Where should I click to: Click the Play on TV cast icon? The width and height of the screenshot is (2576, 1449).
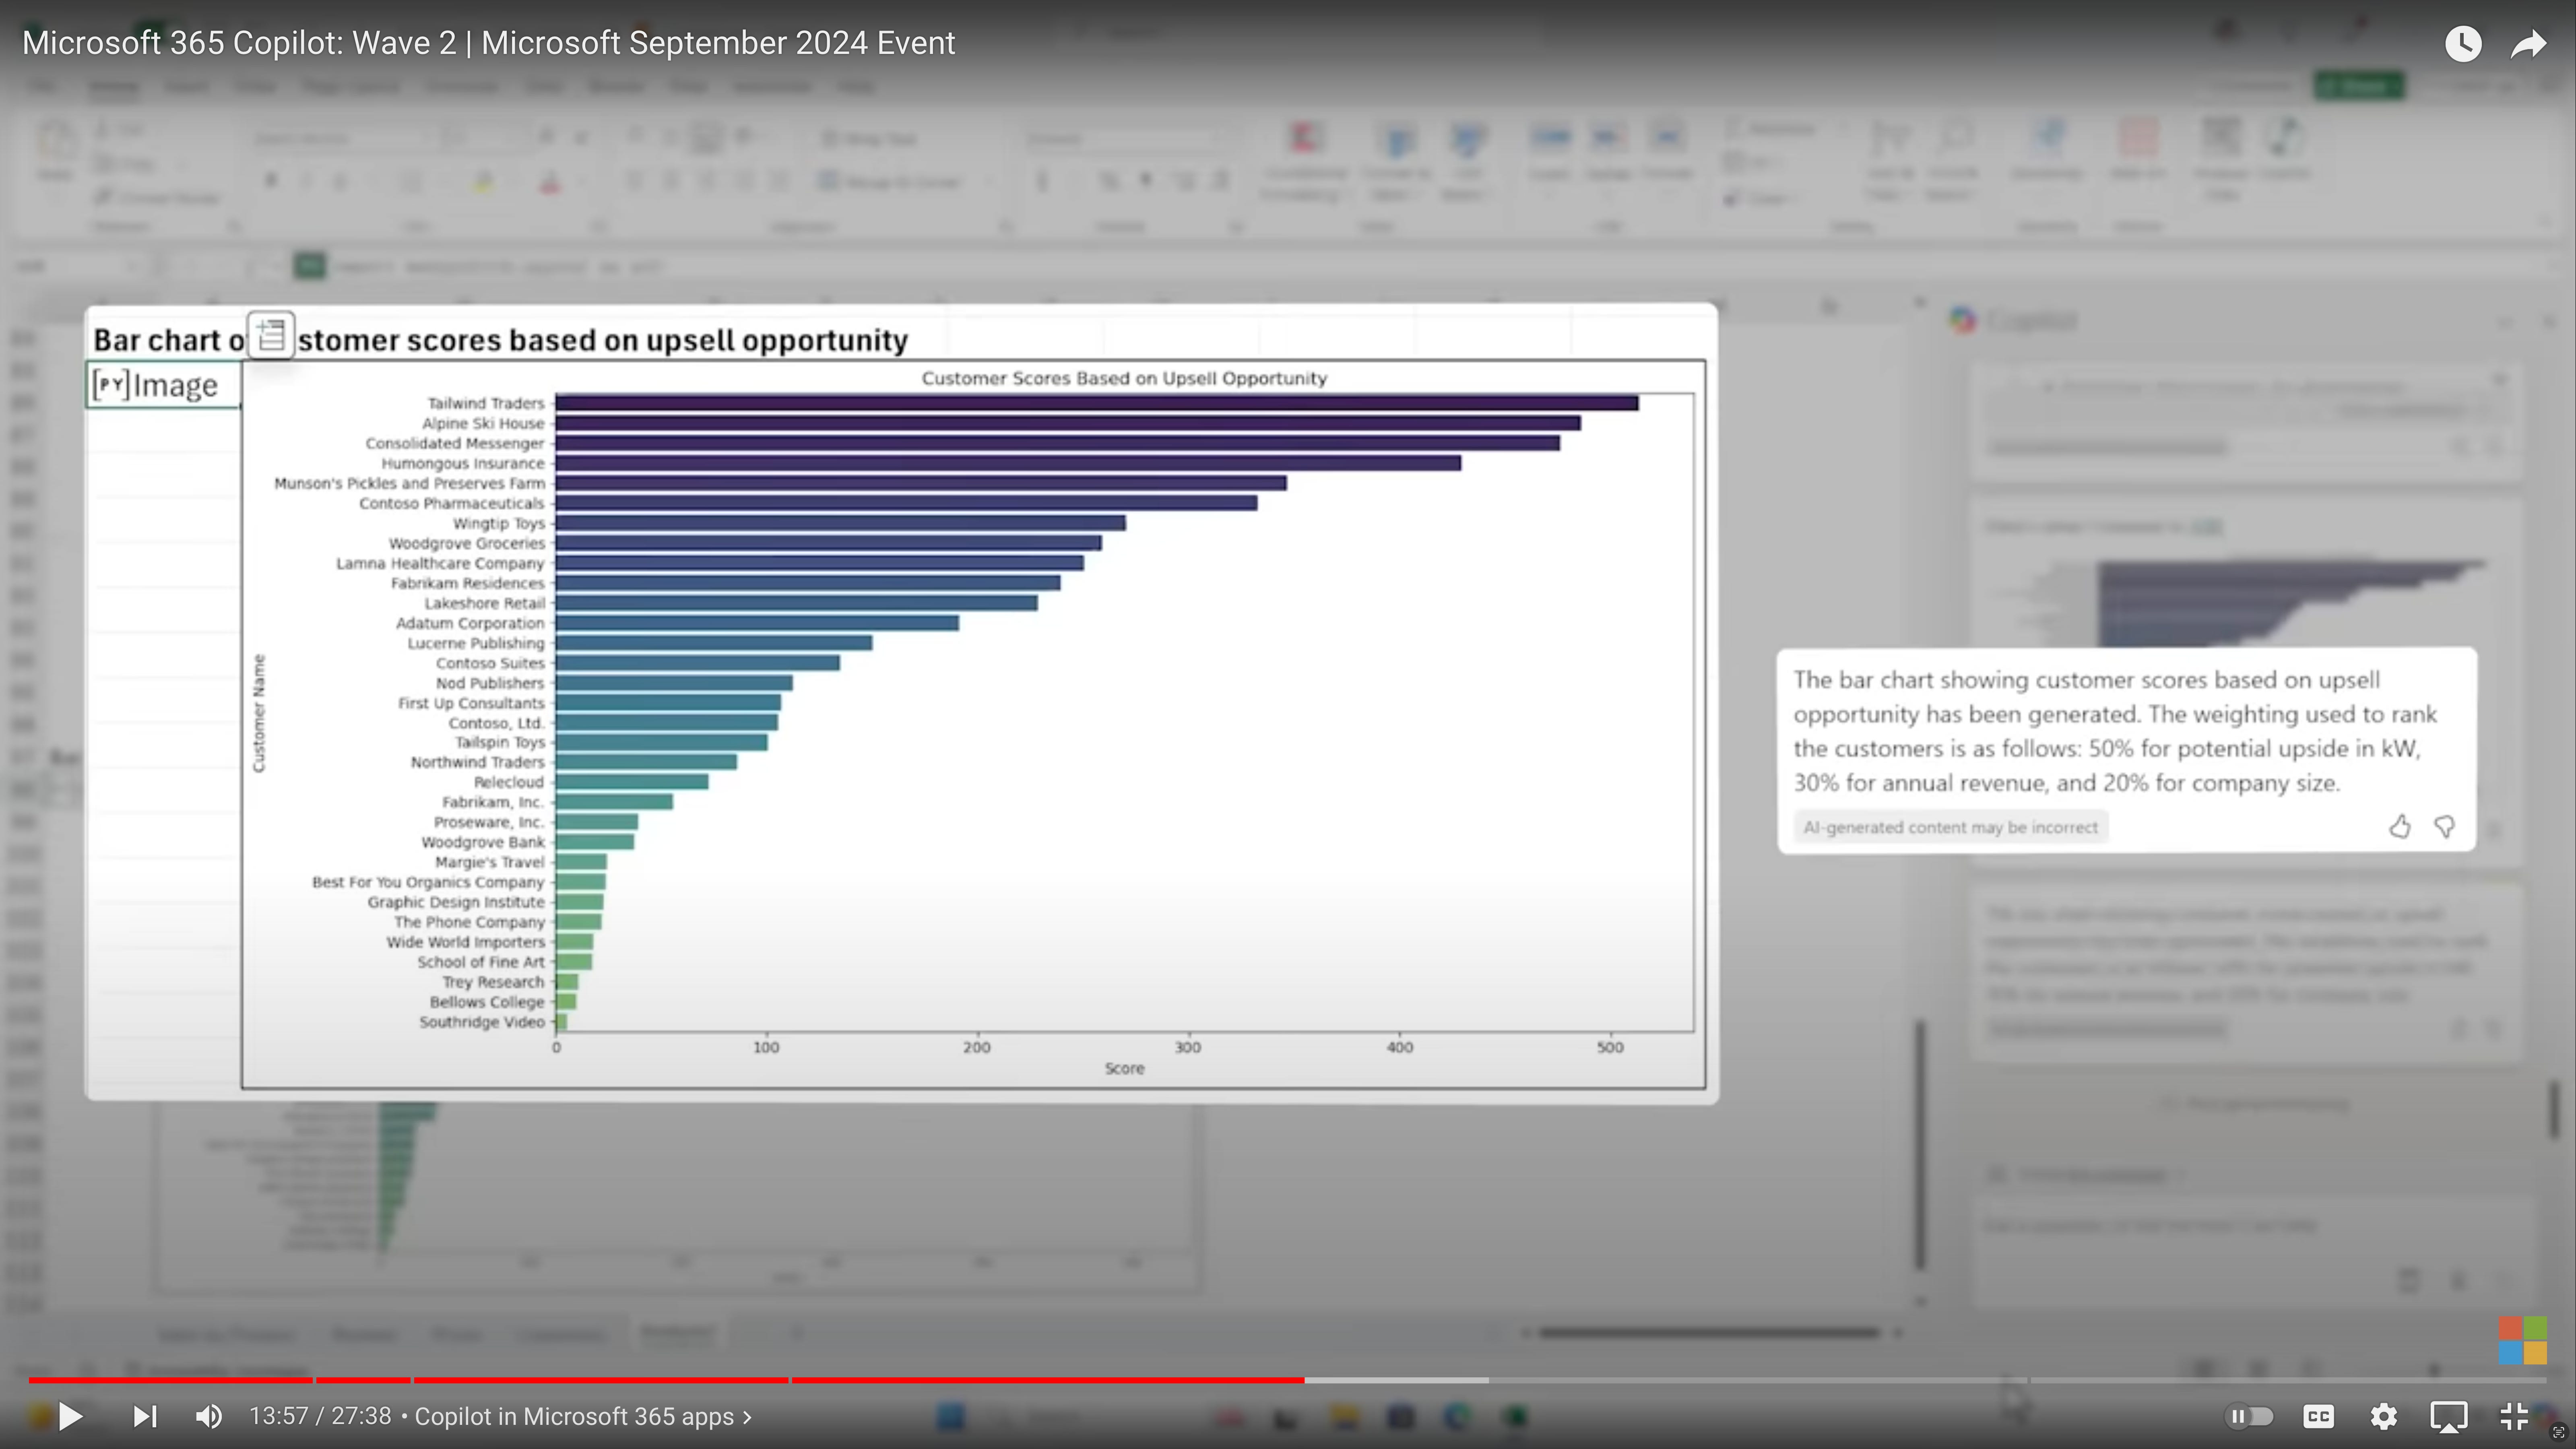click(x=2449, y=1416)
